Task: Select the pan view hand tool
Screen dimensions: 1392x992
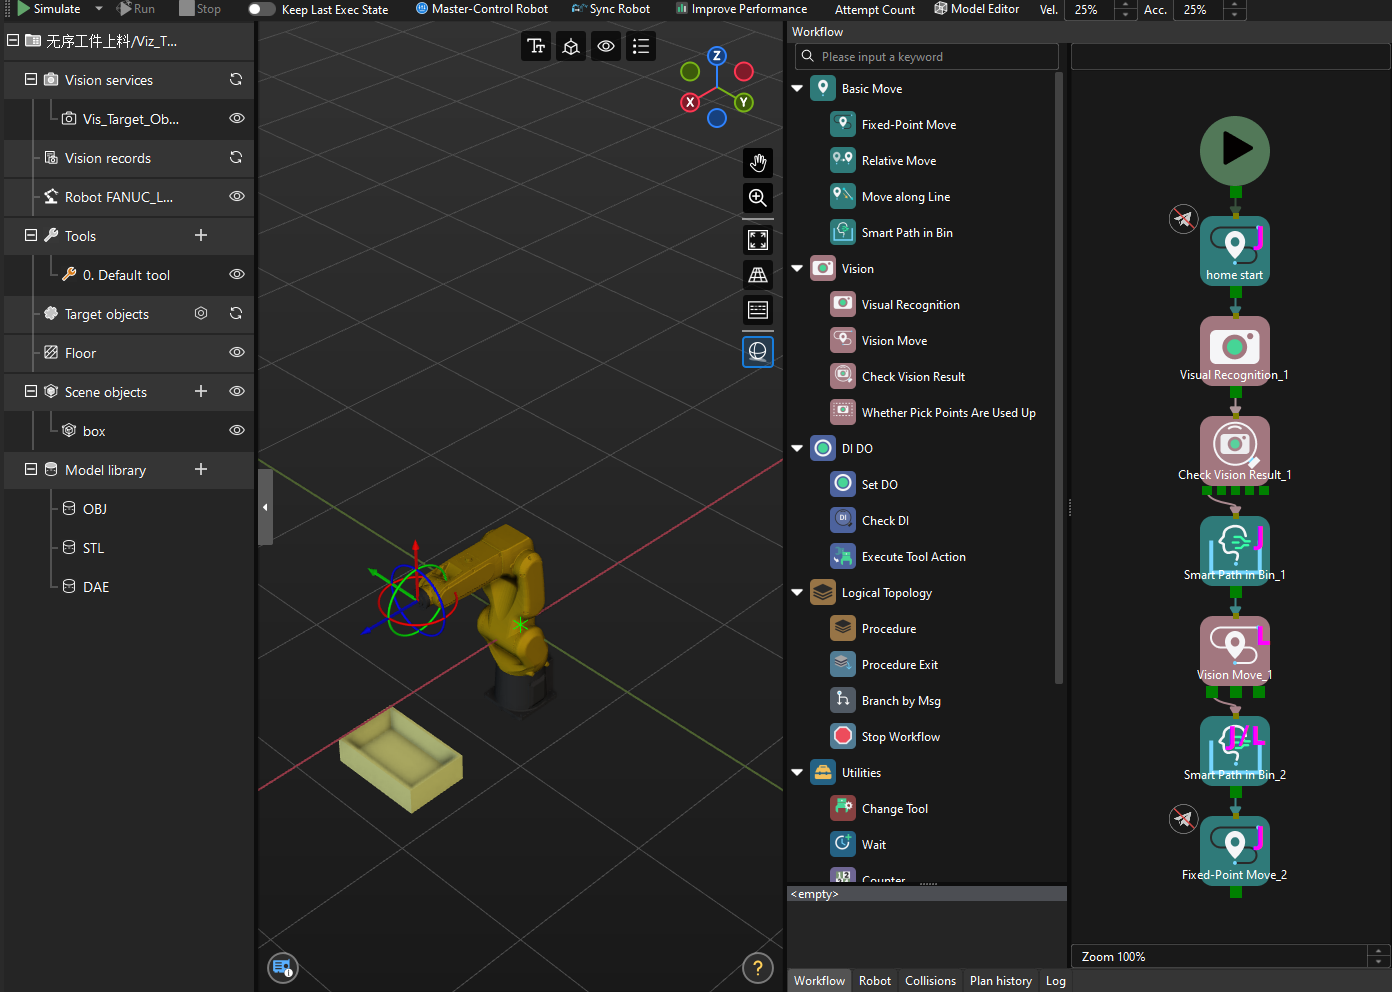Action: [x=757, y=163]
